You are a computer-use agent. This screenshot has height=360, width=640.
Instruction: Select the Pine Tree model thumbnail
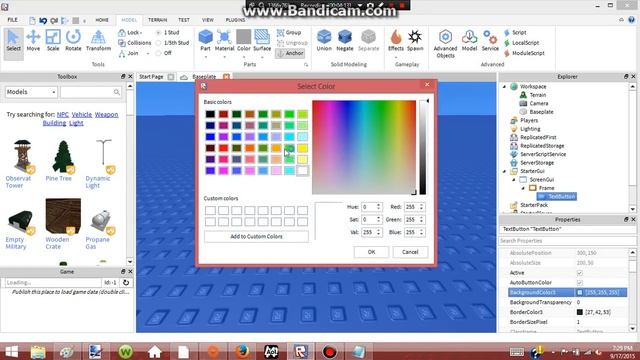tap(62, 157)
